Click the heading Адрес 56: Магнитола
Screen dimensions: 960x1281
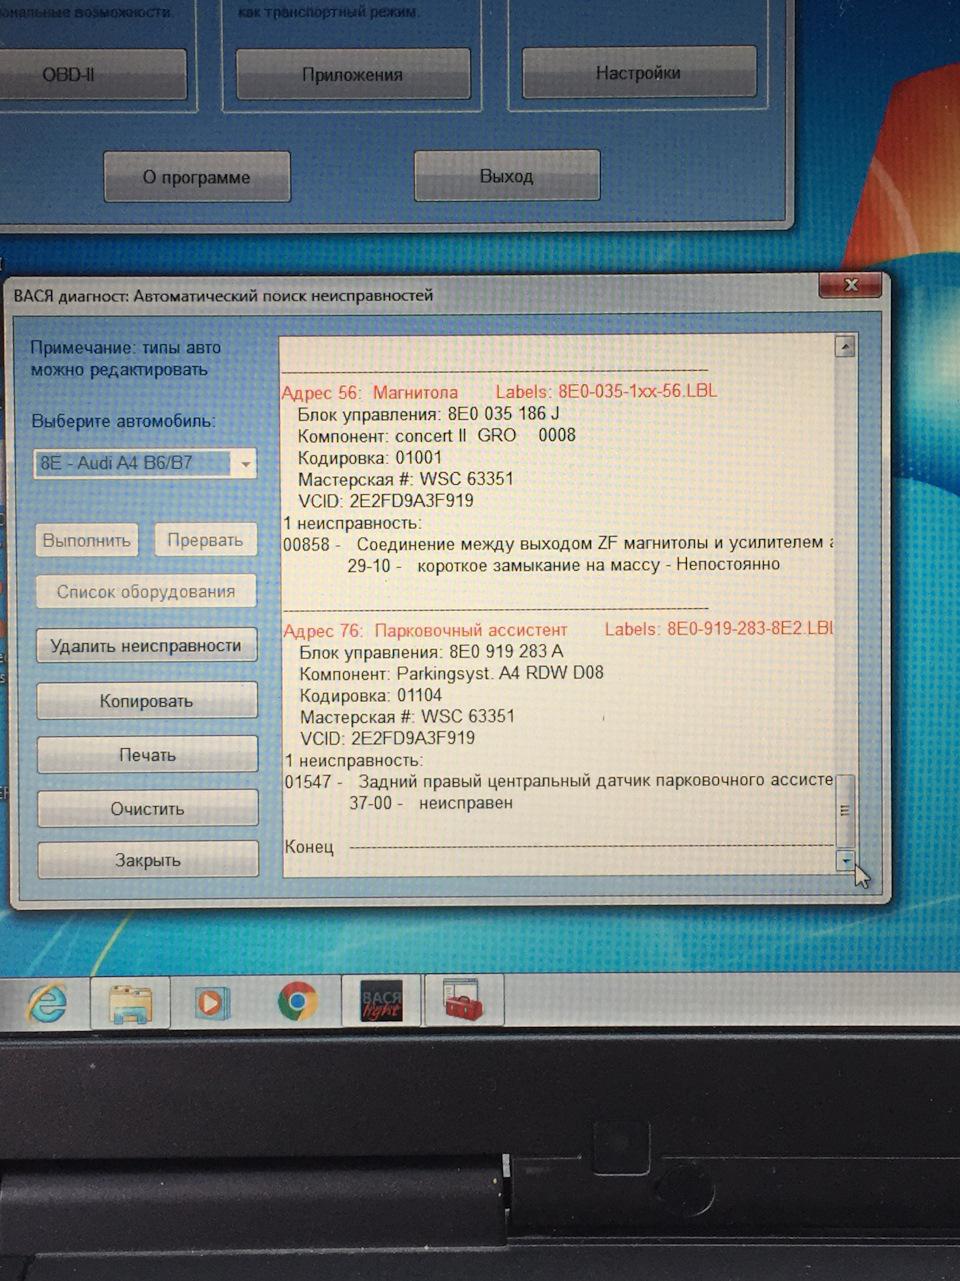[x=369, y=392]
